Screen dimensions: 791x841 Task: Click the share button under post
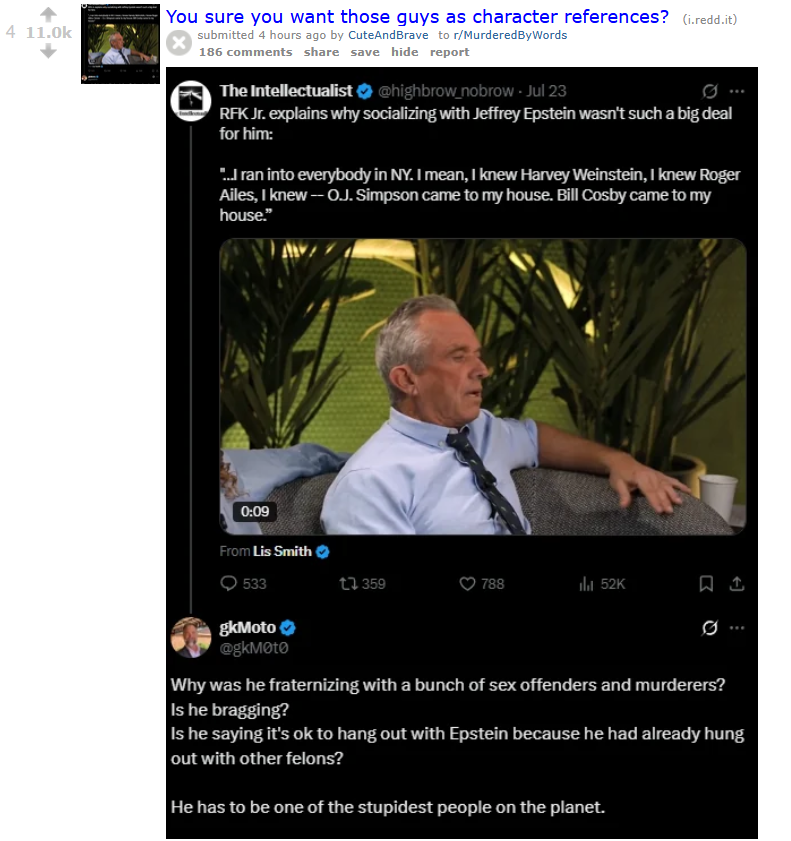click(321, 52)
